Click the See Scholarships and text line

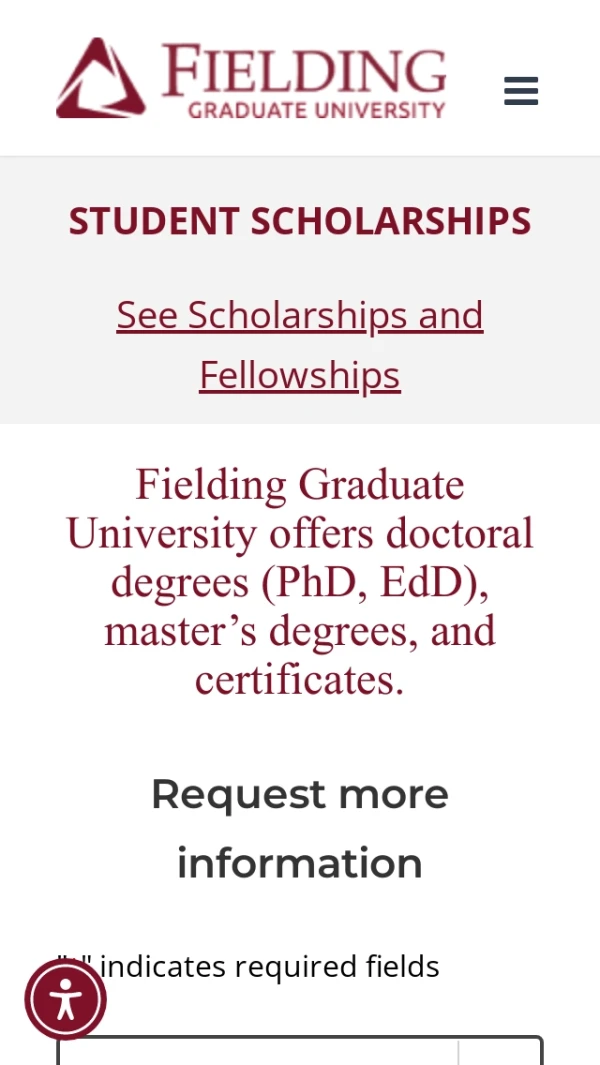(x=300, y=315)
